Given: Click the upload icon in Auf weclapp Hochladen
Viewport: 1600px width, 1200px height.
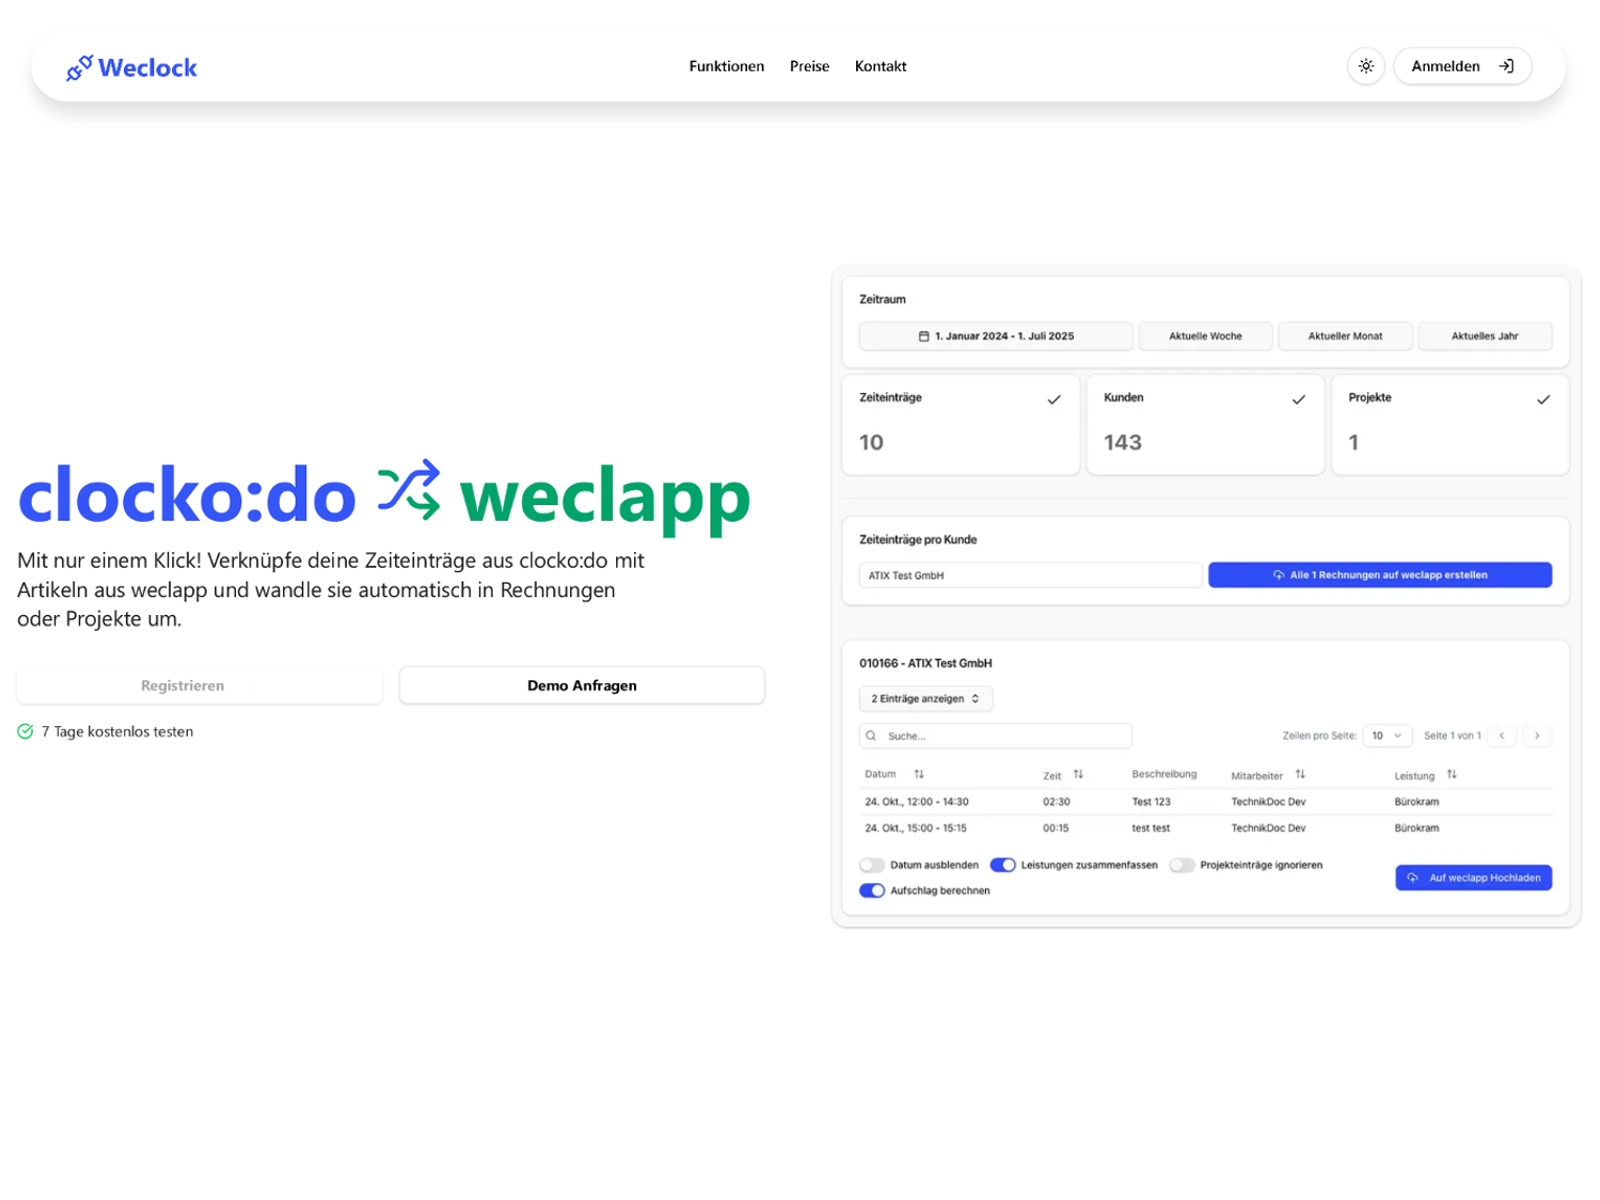Looking at the screenshot, I should (x=1412, y=878).
